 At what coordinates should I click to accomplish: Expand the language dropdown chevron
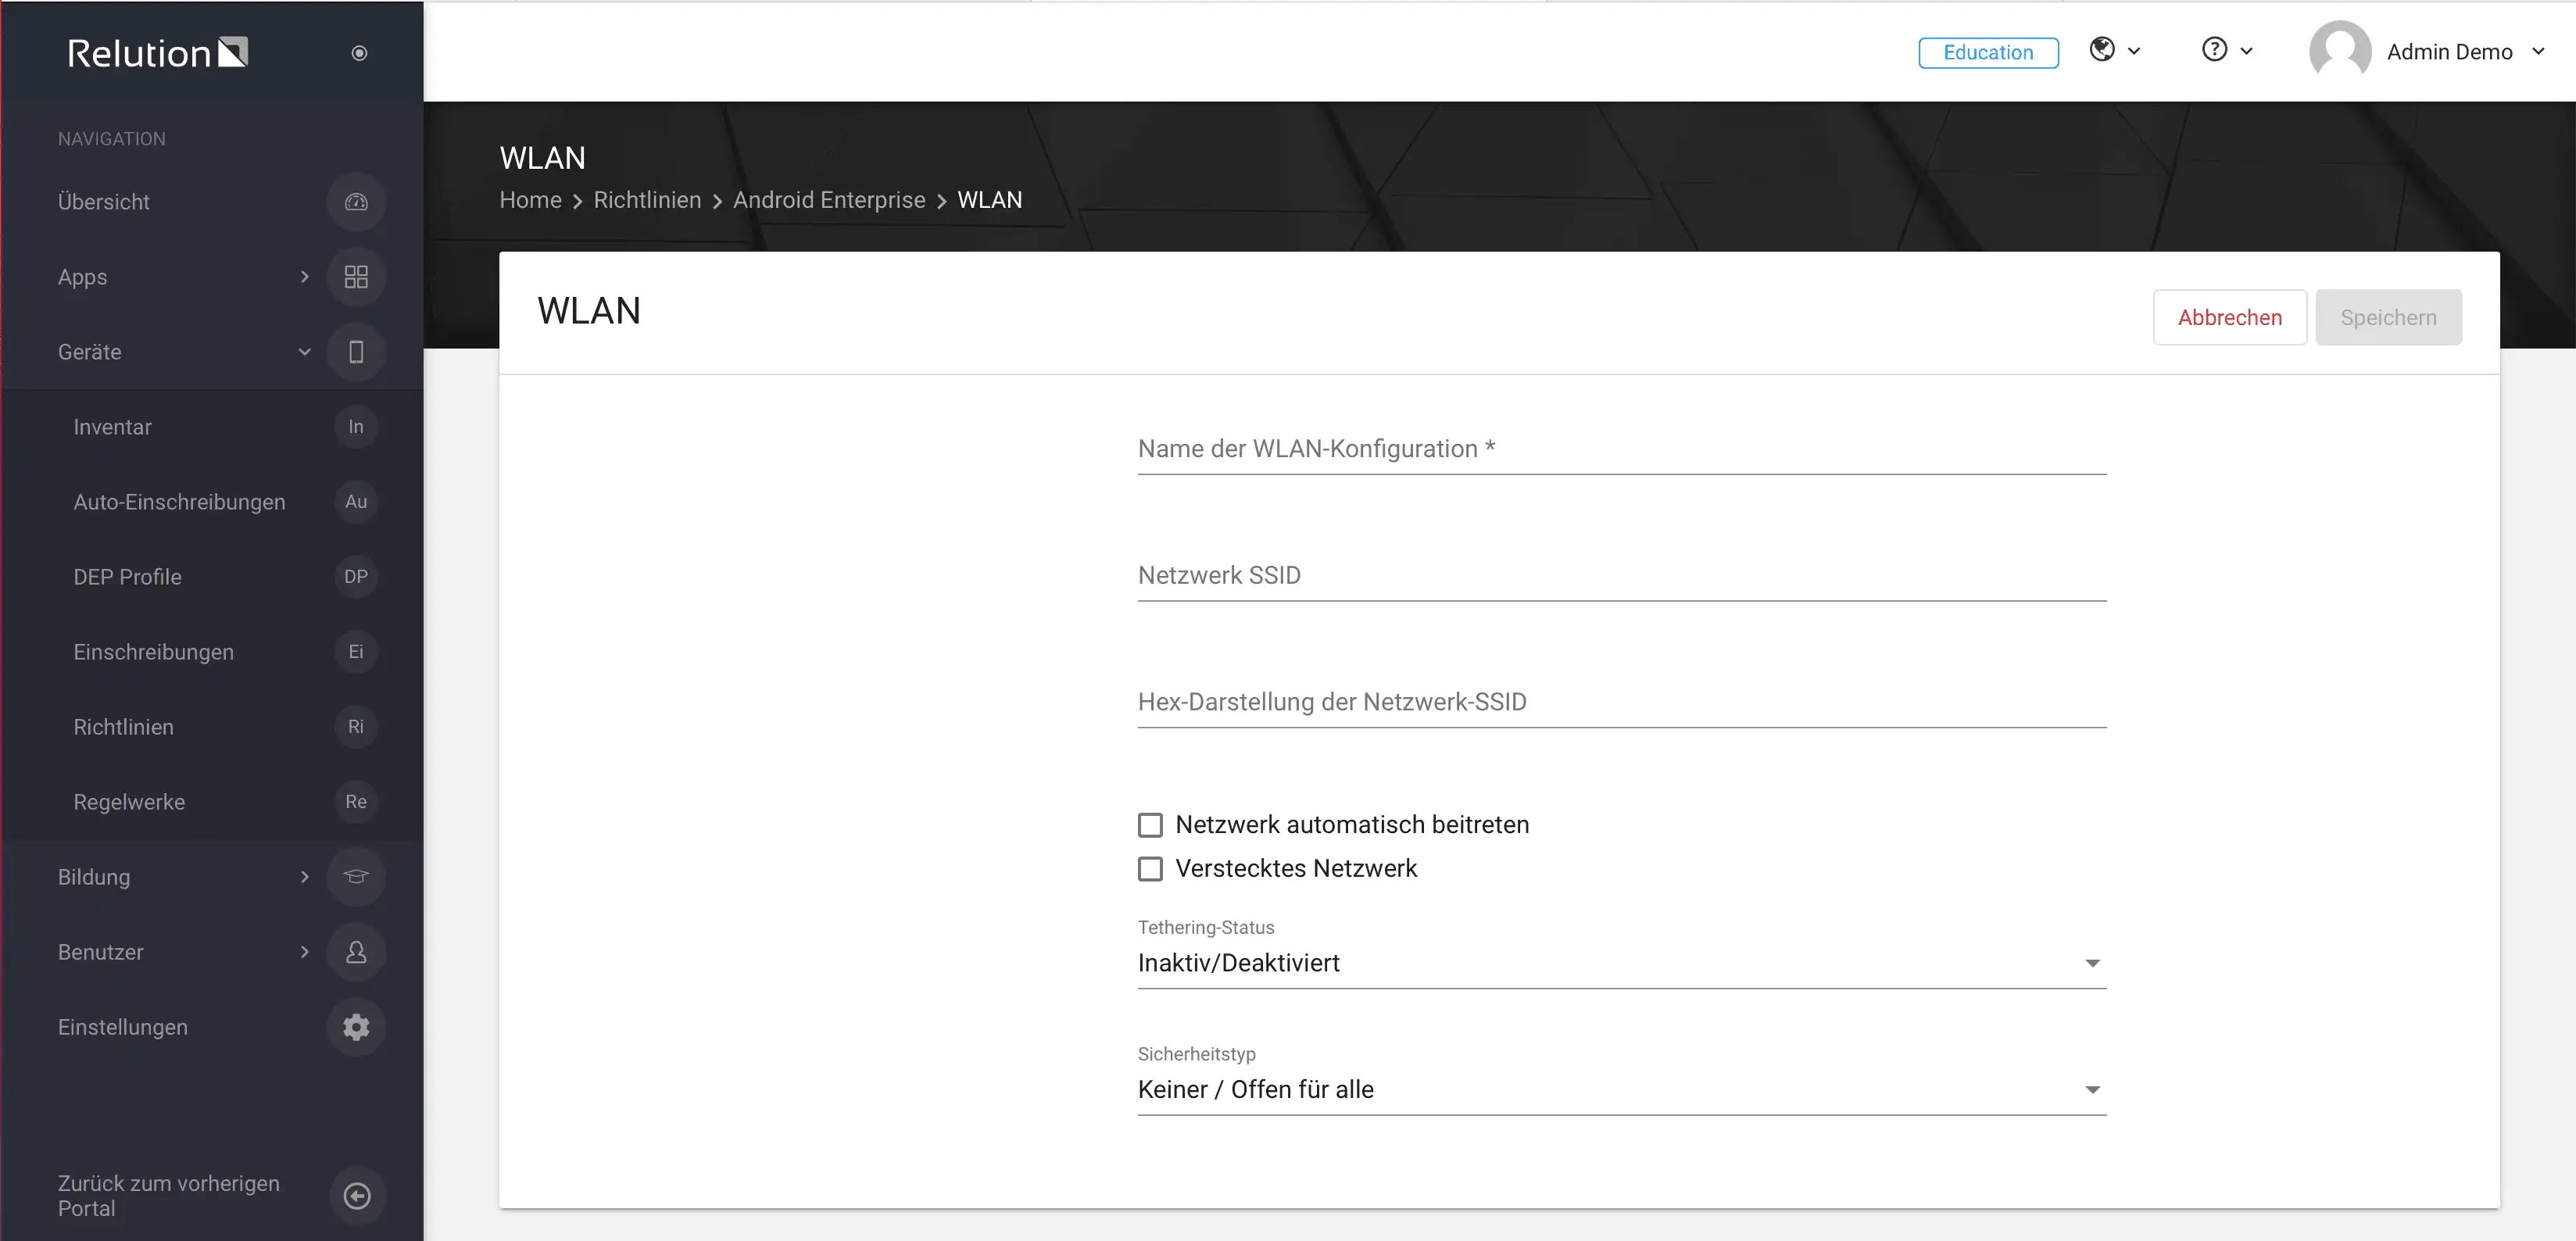pos(2134,51)
